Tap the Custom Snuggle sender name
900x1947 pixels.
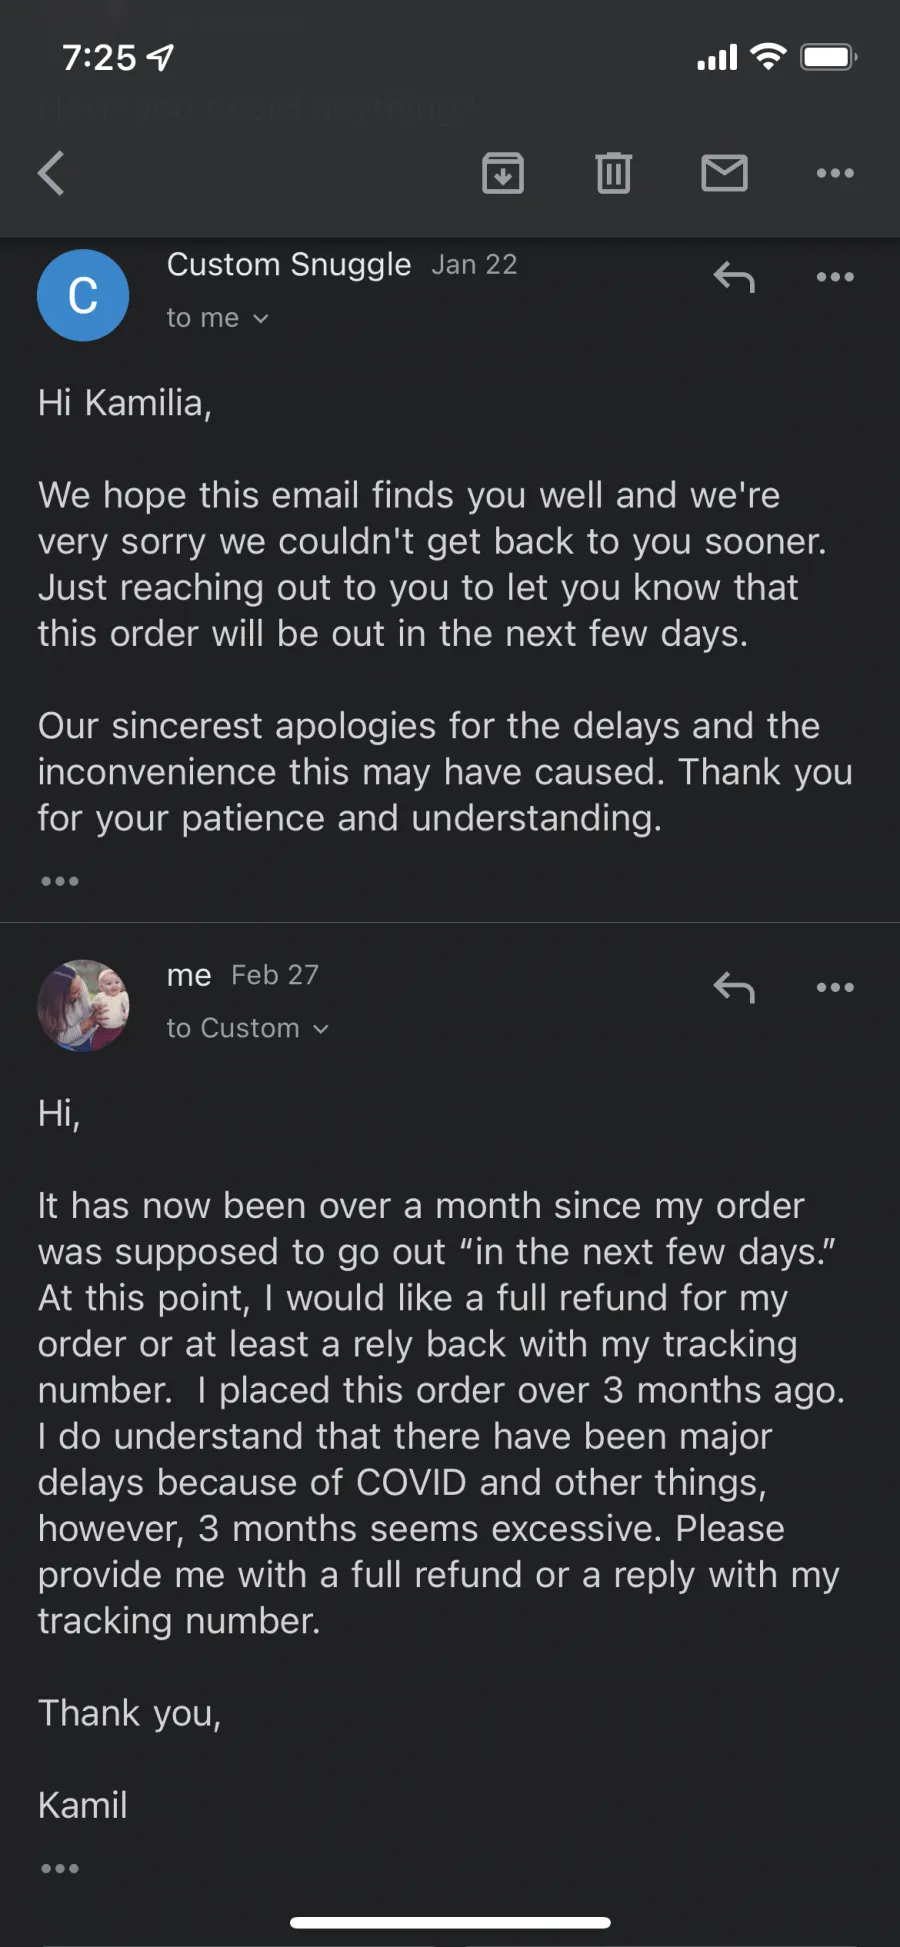[x=289, y=264]
